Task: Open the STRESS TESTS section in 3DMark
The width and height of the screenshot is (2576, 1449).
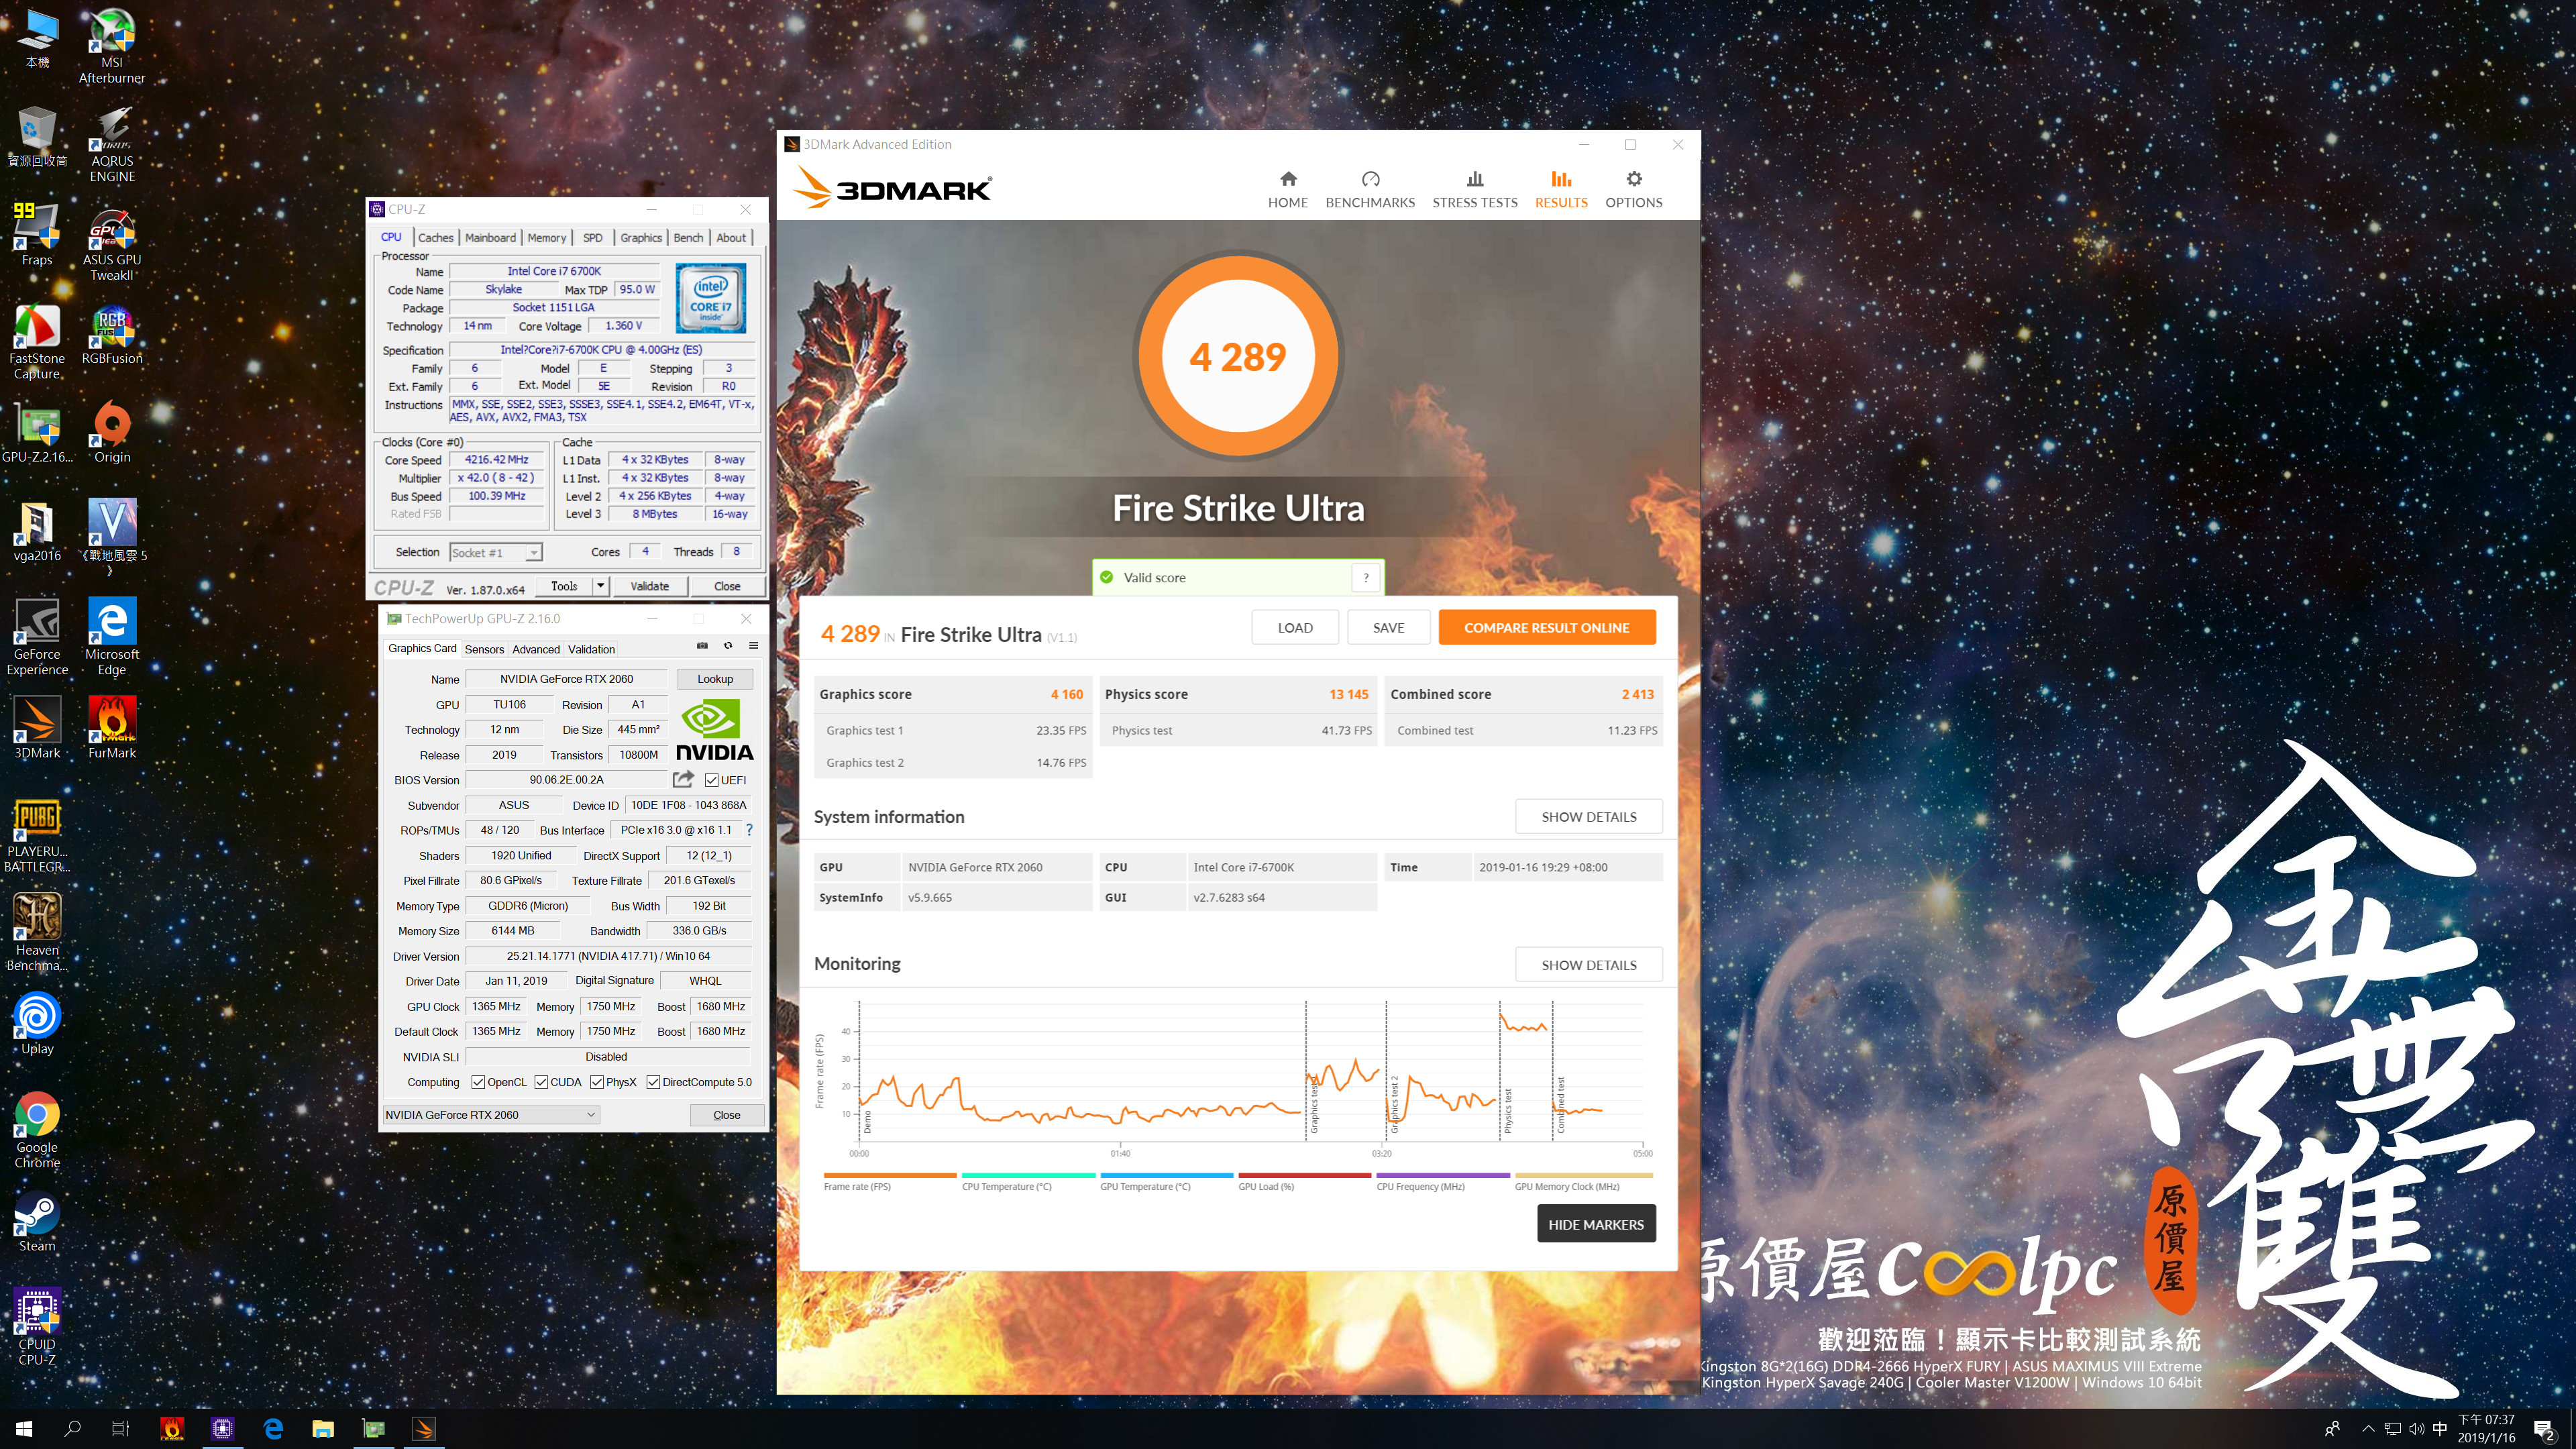Action: tap(1474, 189)
